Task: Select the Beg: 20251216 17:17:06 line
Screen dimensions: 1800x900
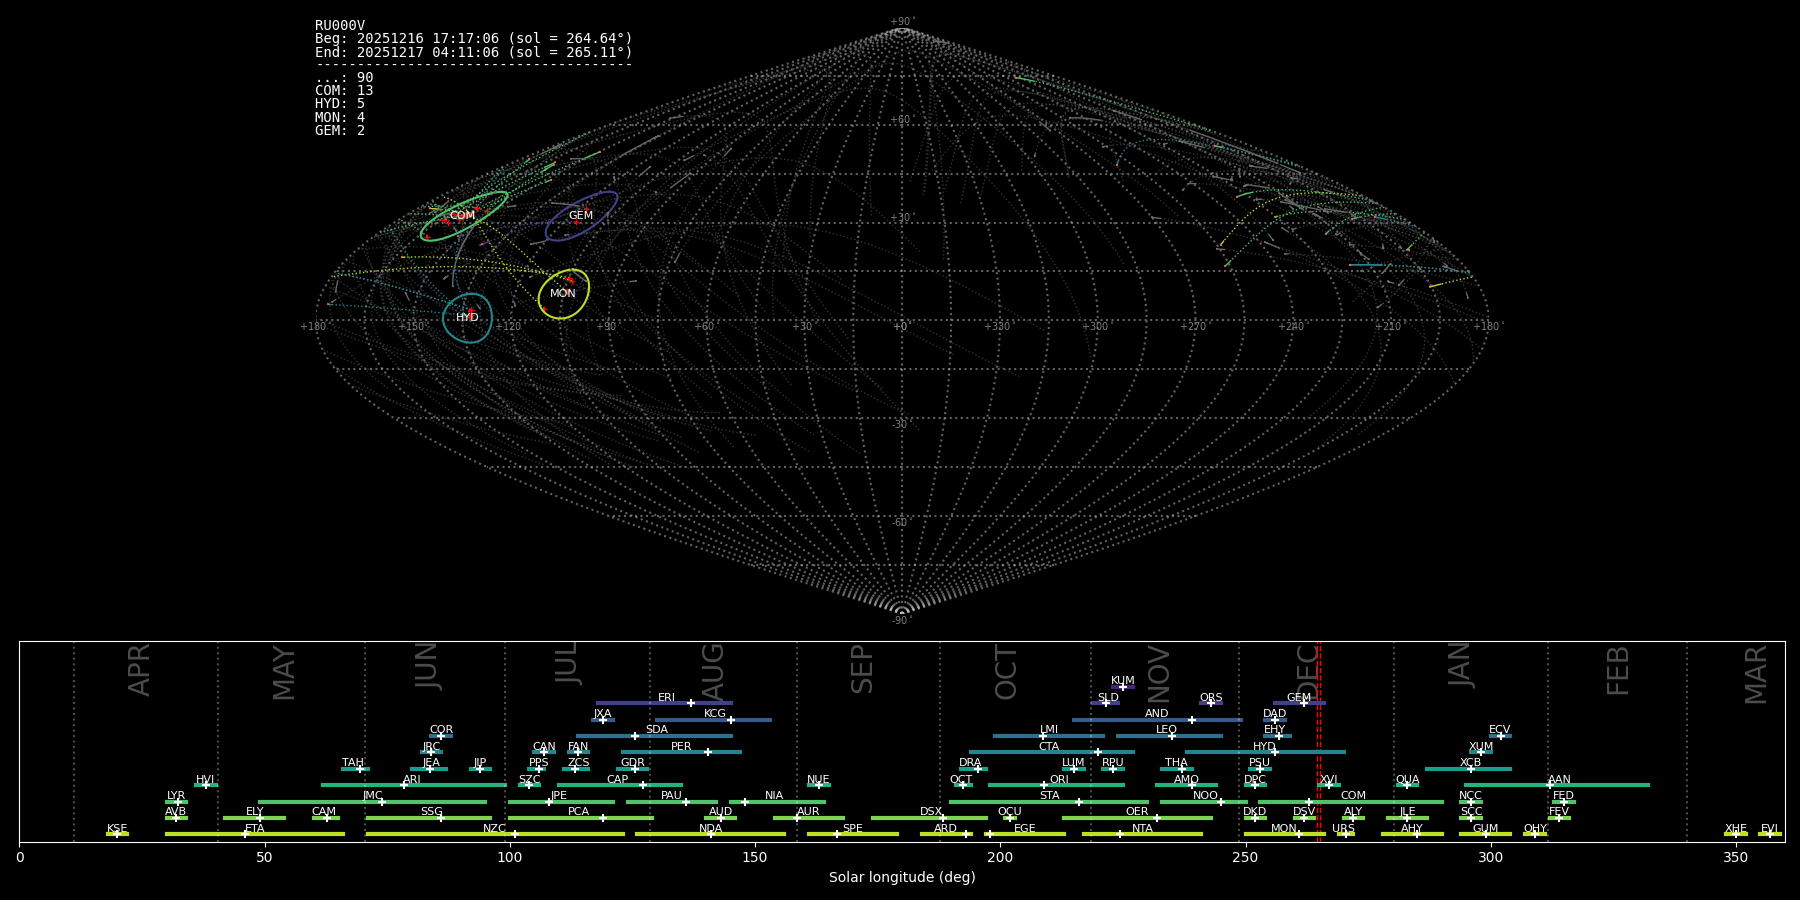Action: point(474,39)
